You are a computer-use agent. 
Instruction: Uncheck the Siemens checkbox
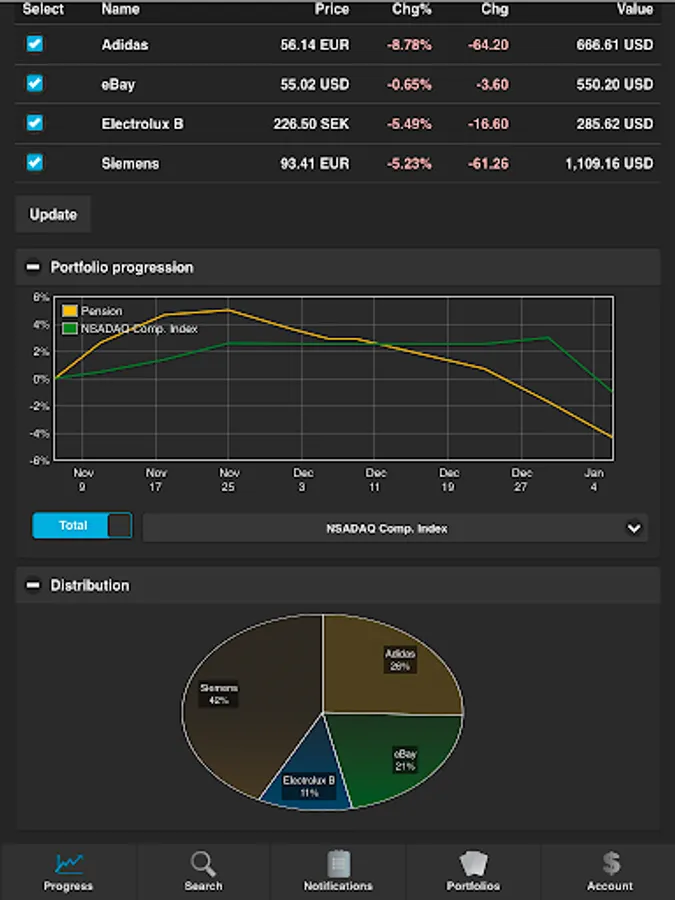point(34,162)
